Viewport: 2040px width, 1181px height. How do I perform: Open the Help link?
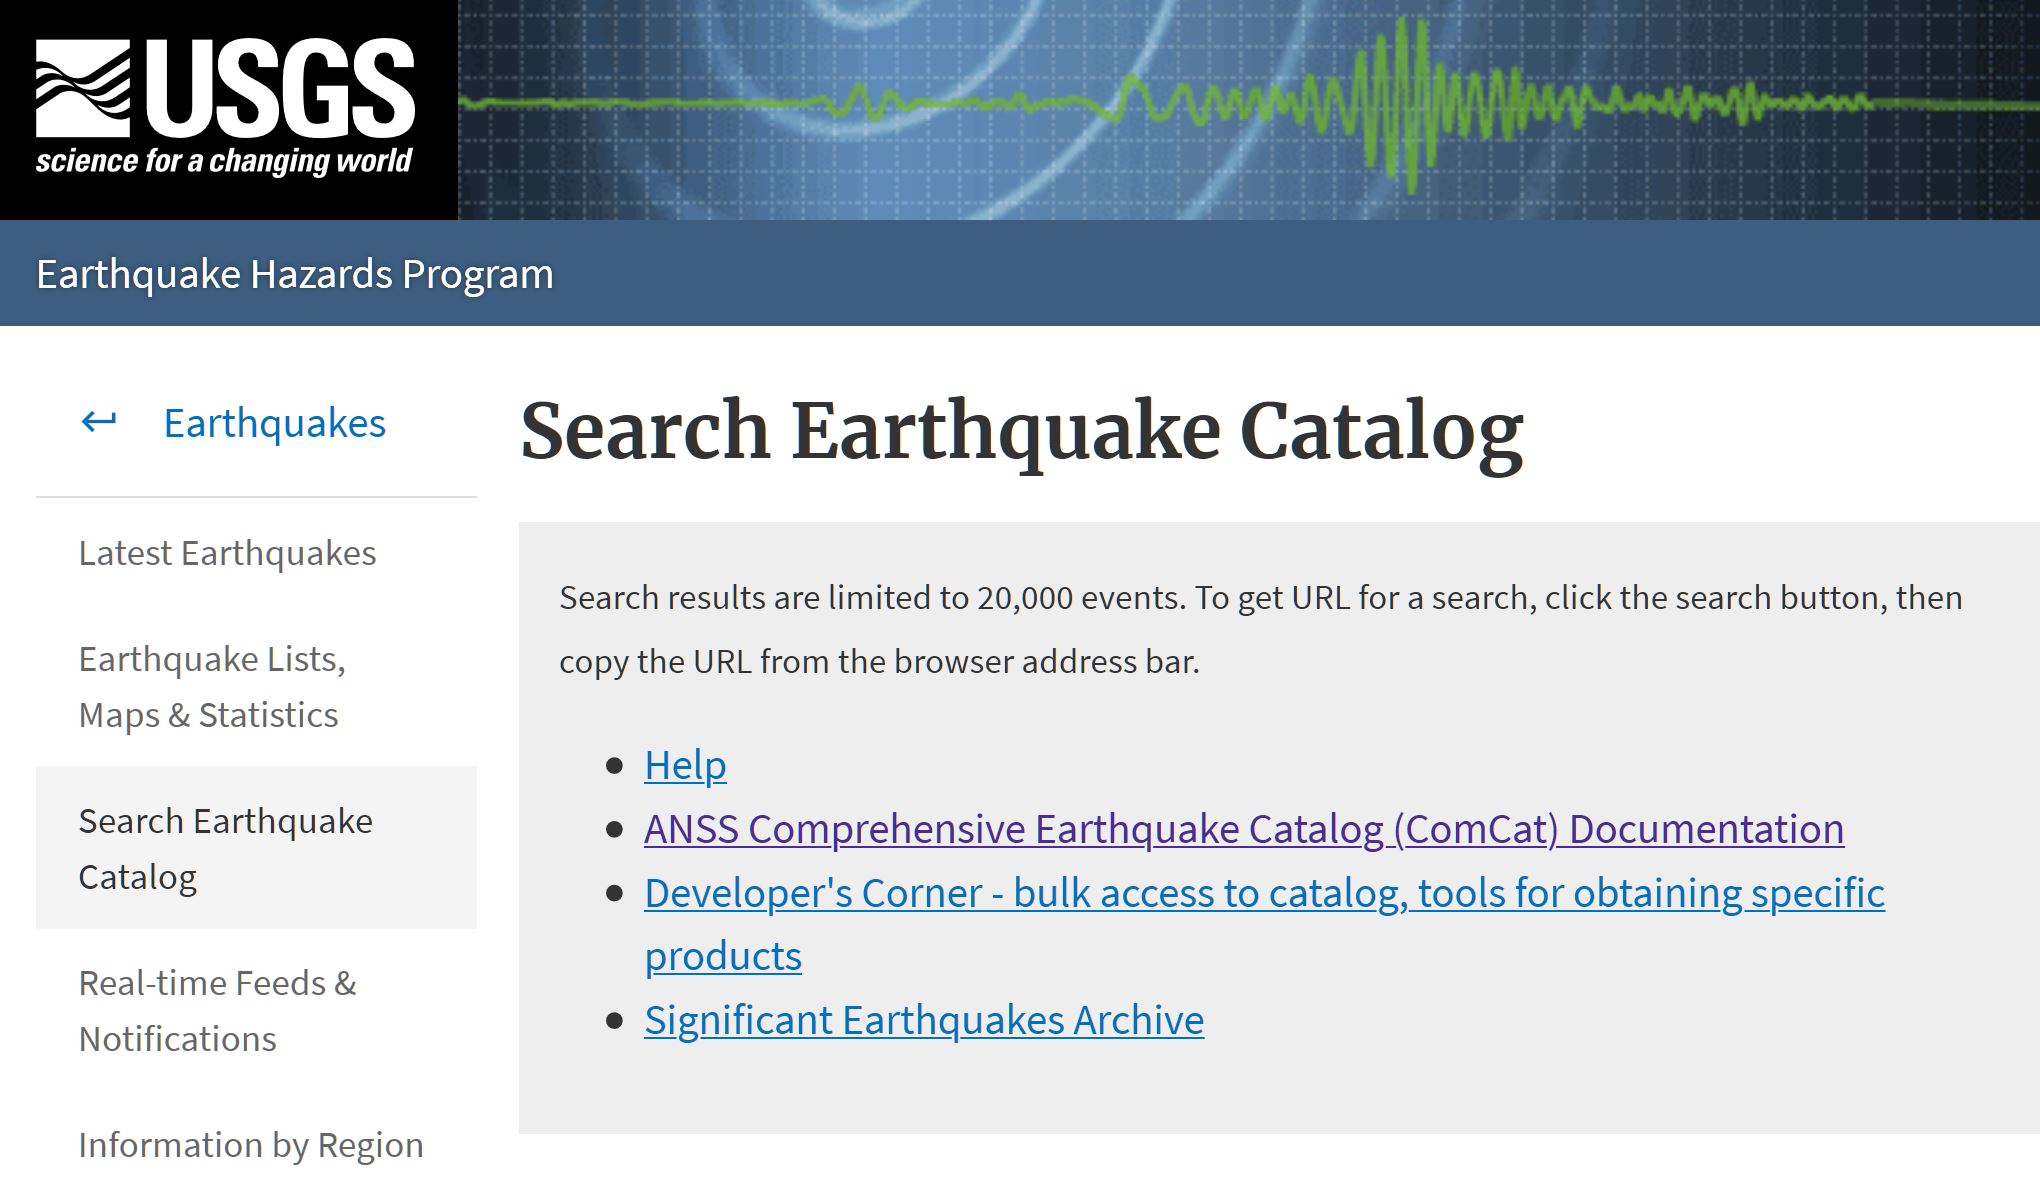coord(685,765)
